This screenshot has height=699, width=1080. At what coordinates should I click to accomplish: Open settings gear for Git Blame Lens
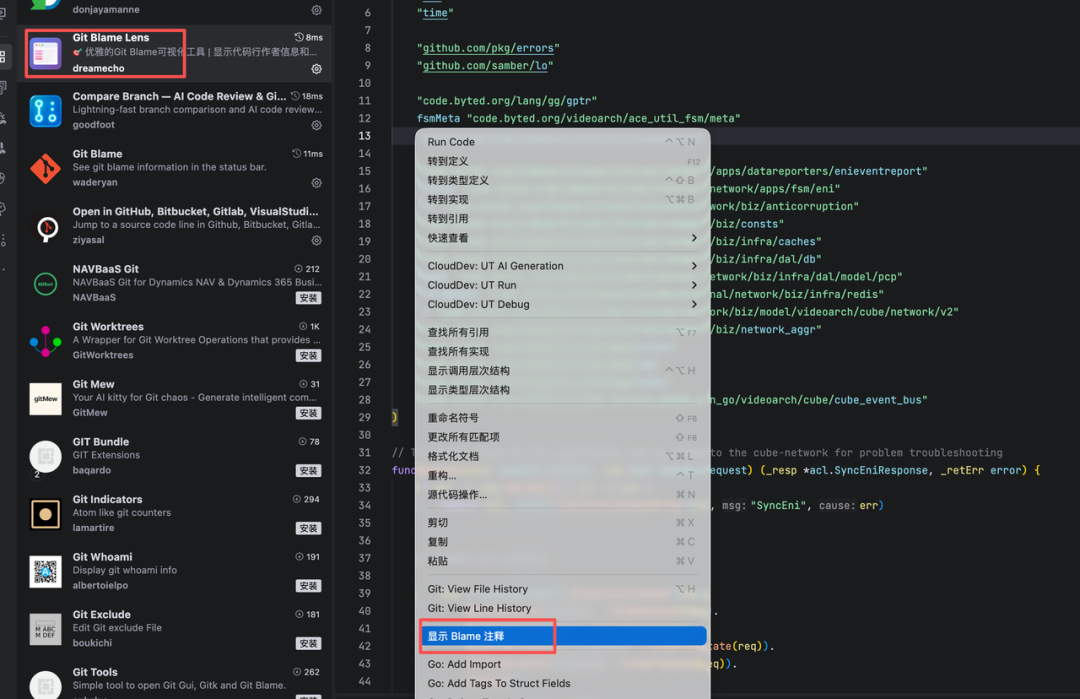[316, 69]
